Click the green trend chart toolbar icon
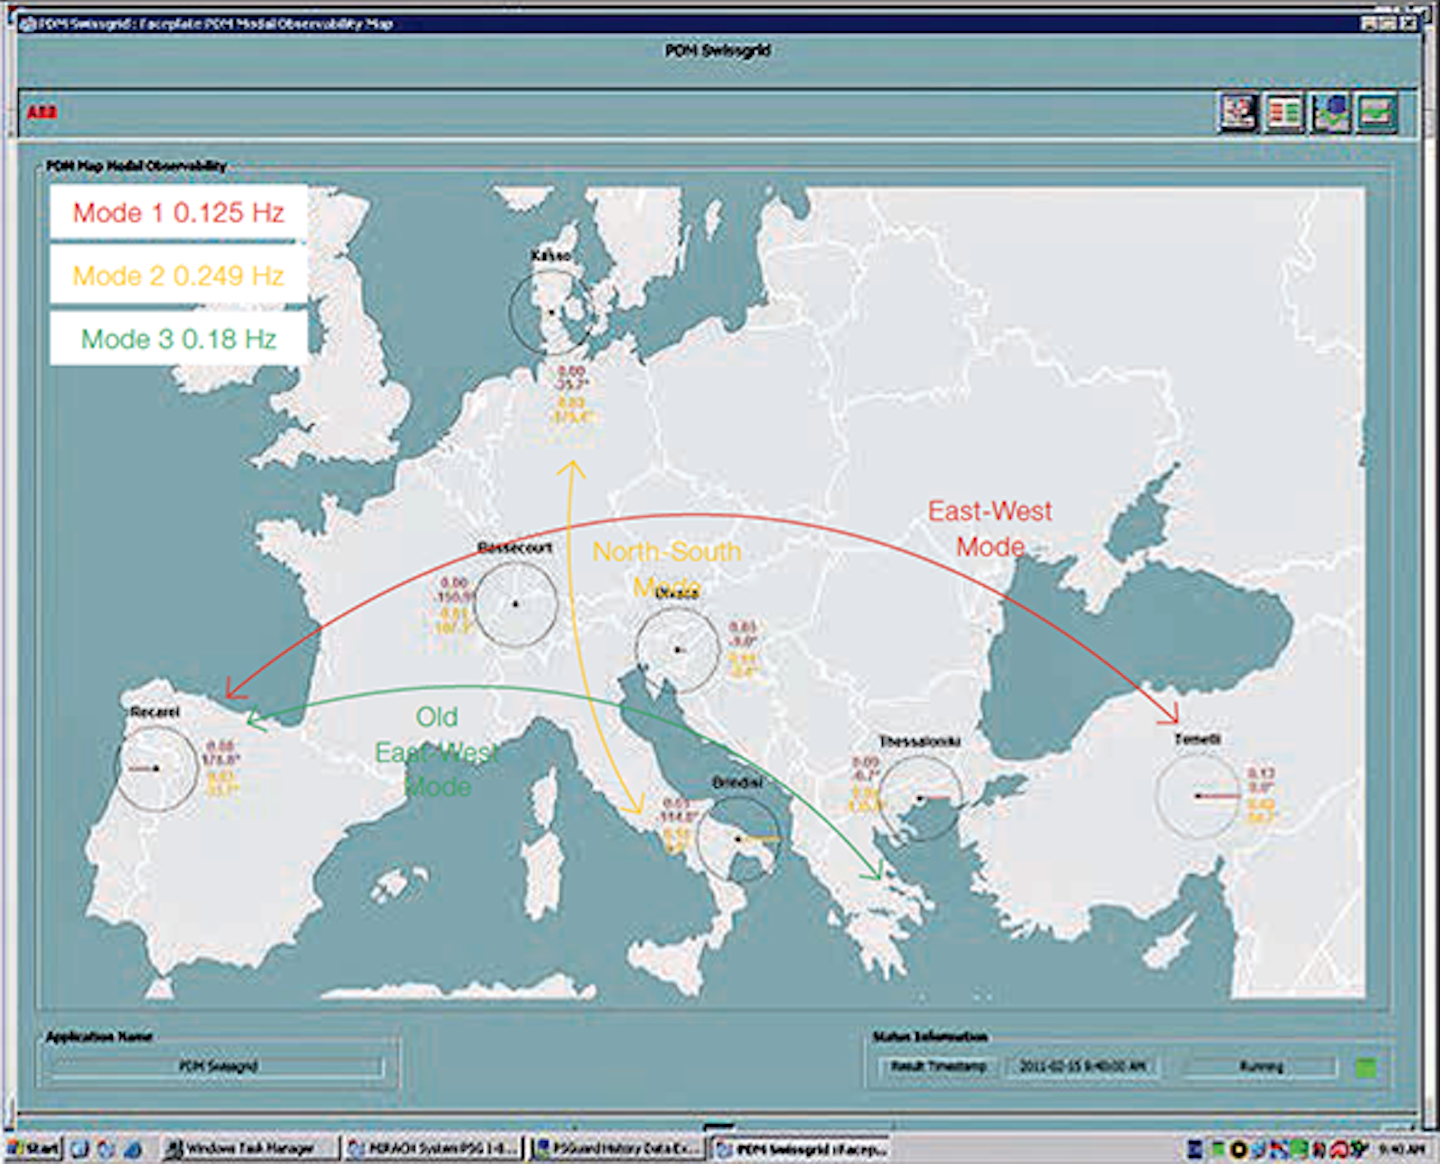The image size is (1440, 1164). pyautogui.click(x=1377, y=112)
